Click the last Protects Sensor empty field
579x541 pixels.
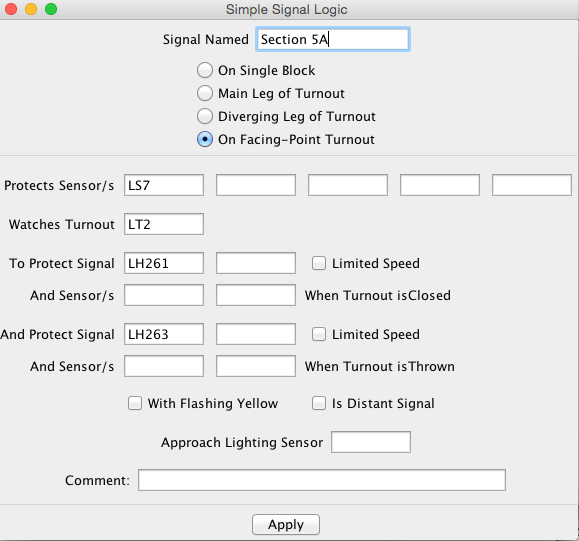tap(532, 185)
